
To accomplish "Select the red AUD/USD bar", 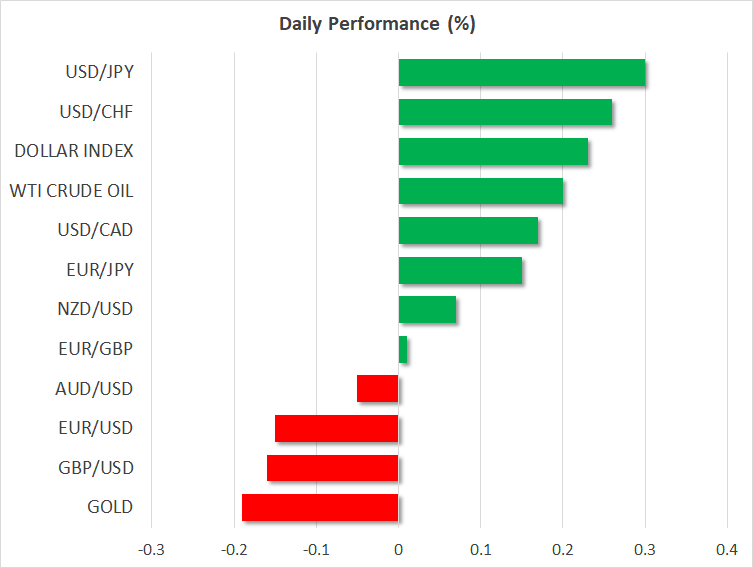I will click(378, 388).
